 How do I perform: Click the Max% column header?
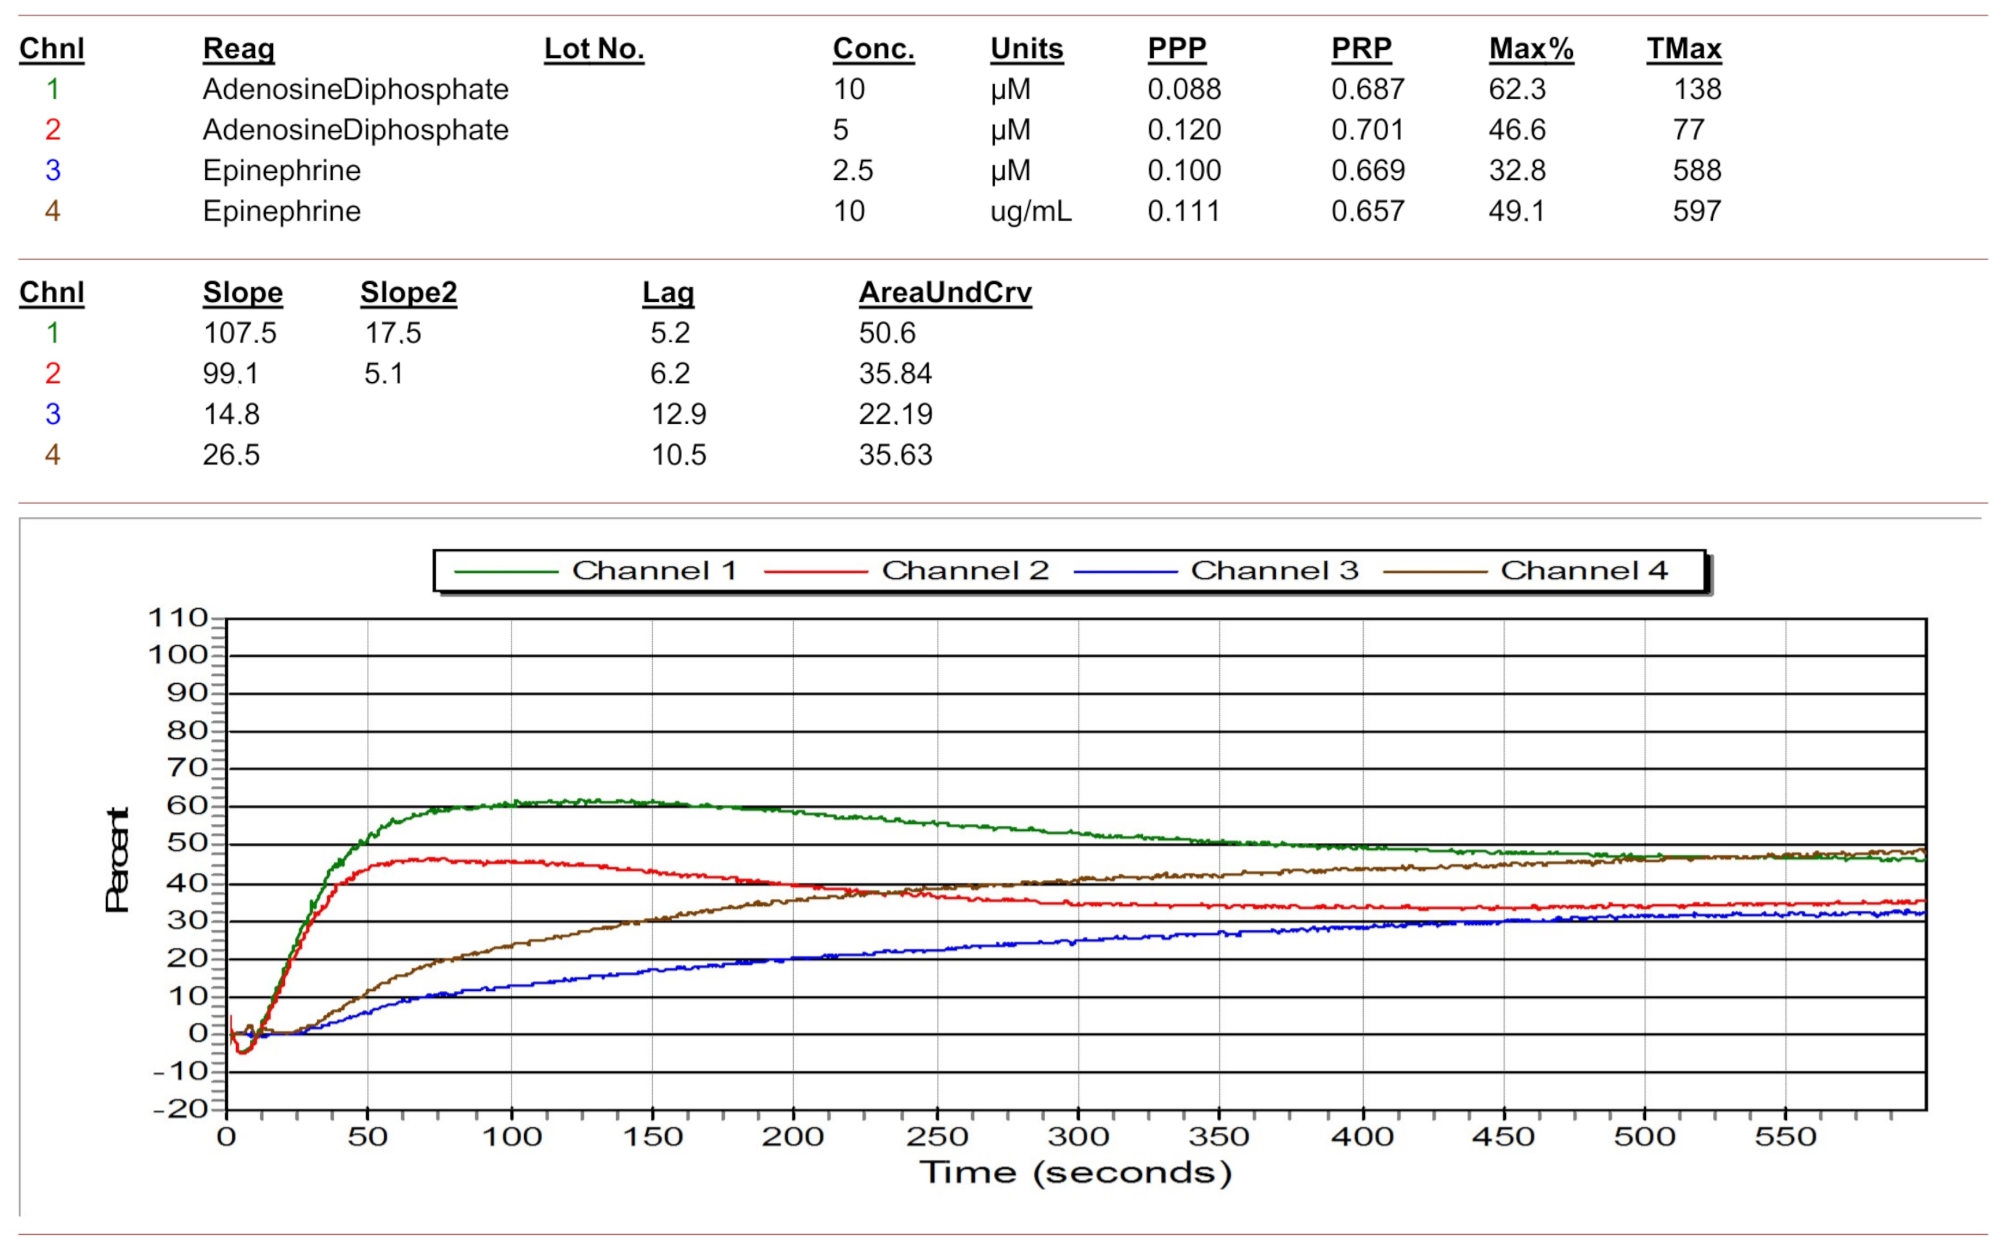1531,49
